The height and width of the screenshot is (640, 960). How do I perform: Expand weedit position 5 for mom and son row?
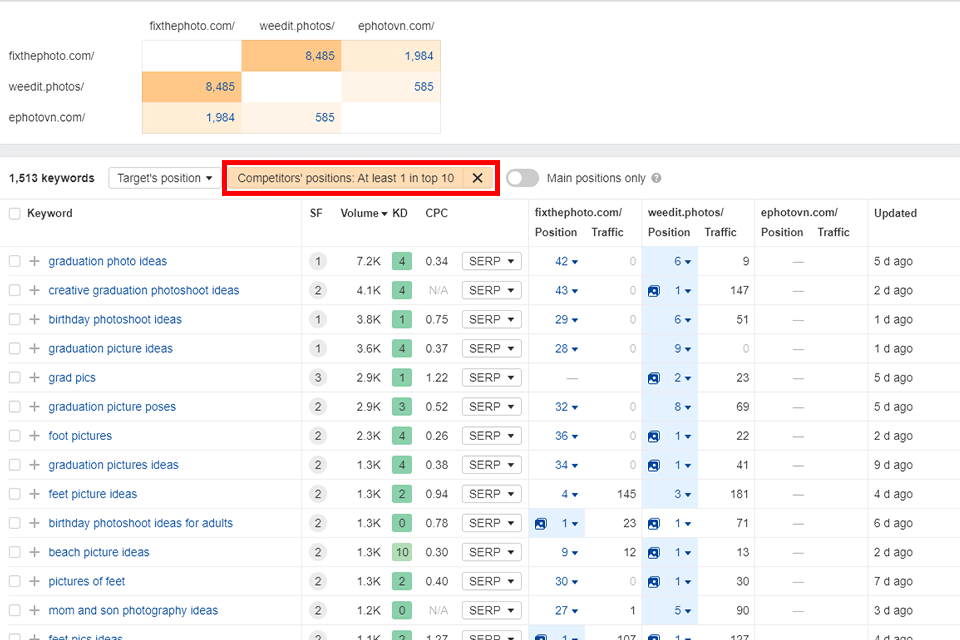(683, 610)
